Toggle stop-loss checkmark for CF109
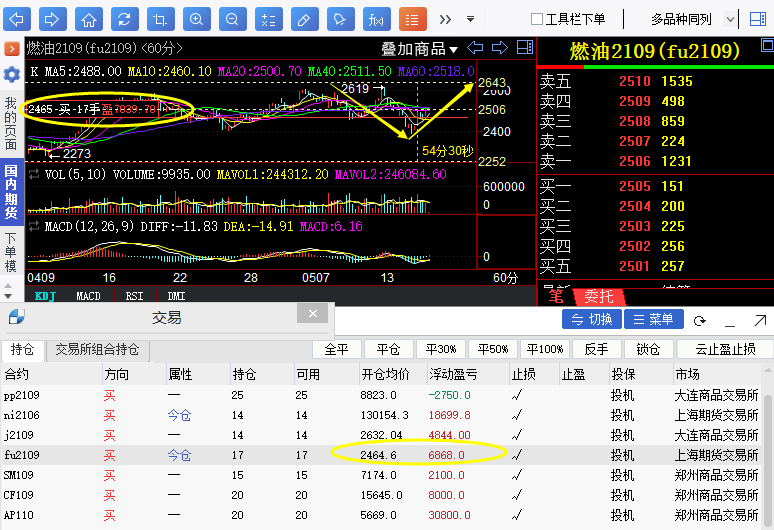This screenshot has height=530, width=774. click(x=517, y=495)
